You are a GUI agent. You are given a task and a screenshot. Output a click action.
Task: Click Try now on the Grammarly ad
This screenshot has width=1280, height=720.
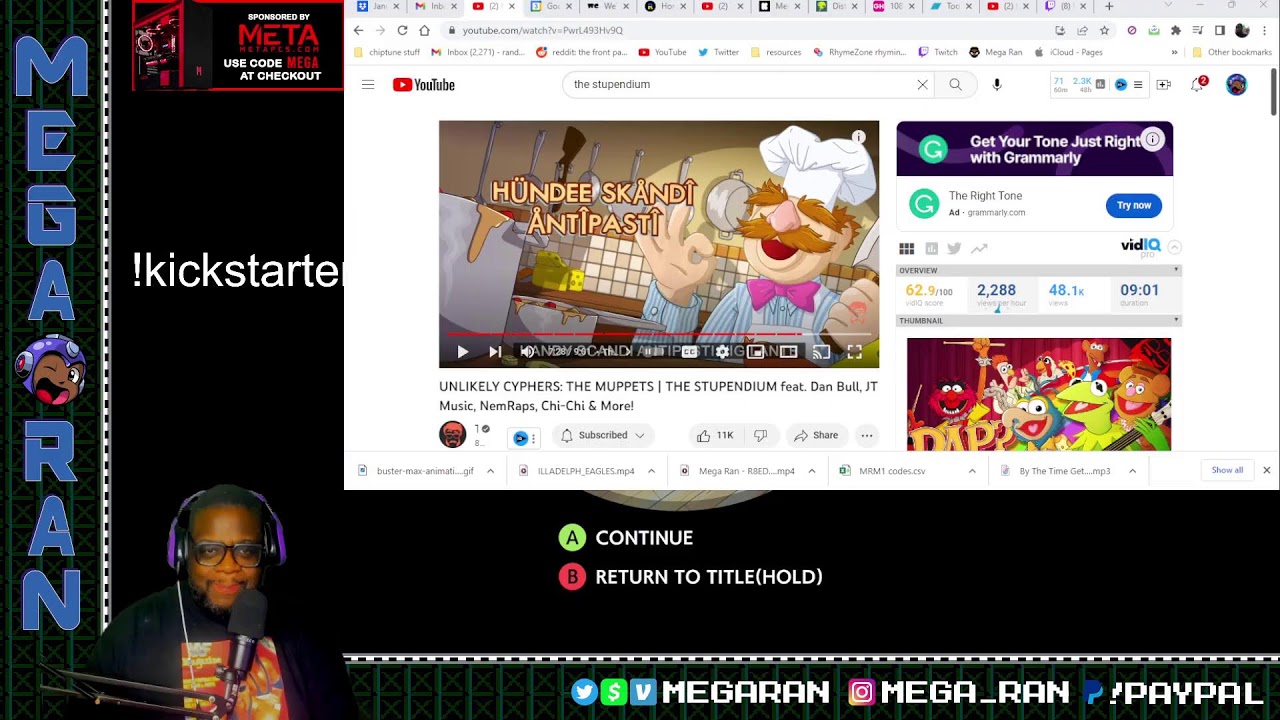pos(1134,205)
